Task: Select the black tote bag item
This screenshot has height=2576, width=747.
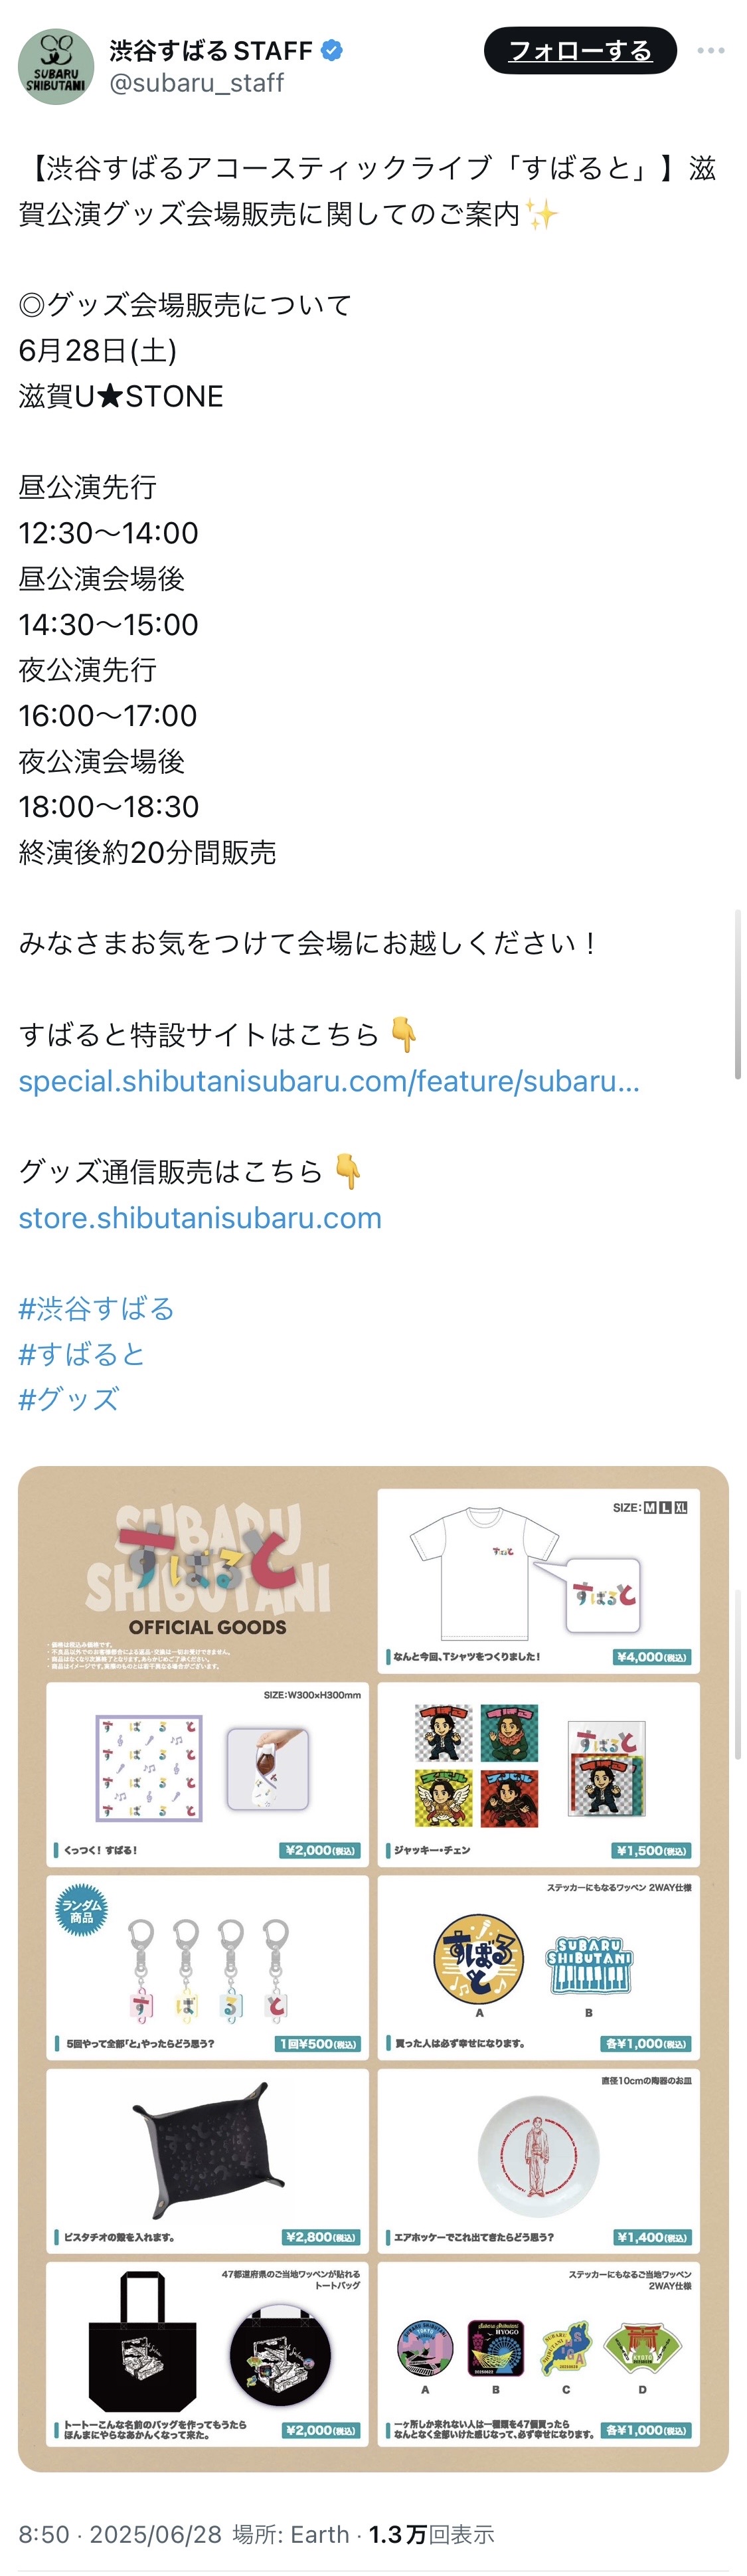Action: point(142,2341)
